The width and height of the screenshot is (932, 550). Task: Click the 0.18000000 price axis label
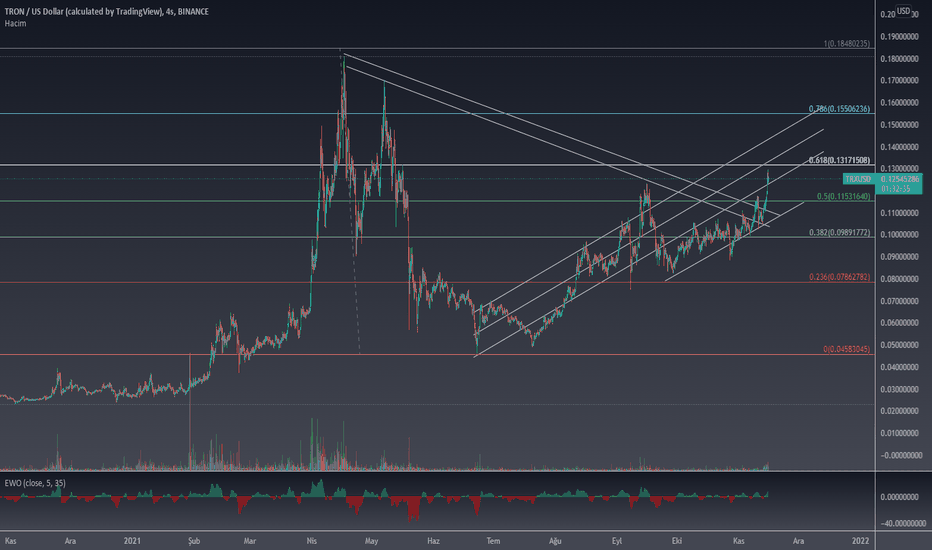point(900,59)
